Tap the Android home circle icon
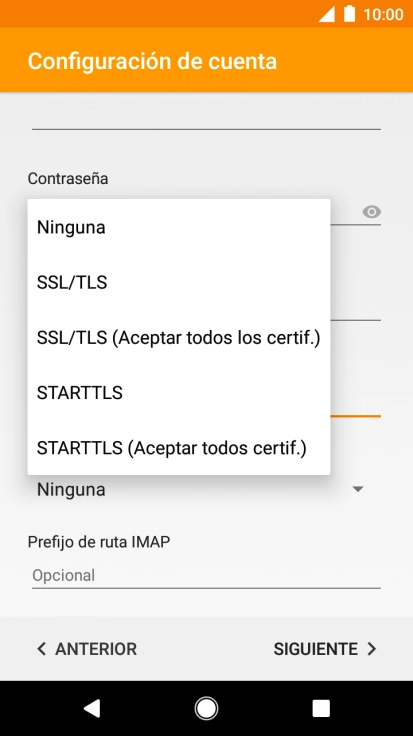The height and width of the screenshot is (736, 413). (206, 708)
